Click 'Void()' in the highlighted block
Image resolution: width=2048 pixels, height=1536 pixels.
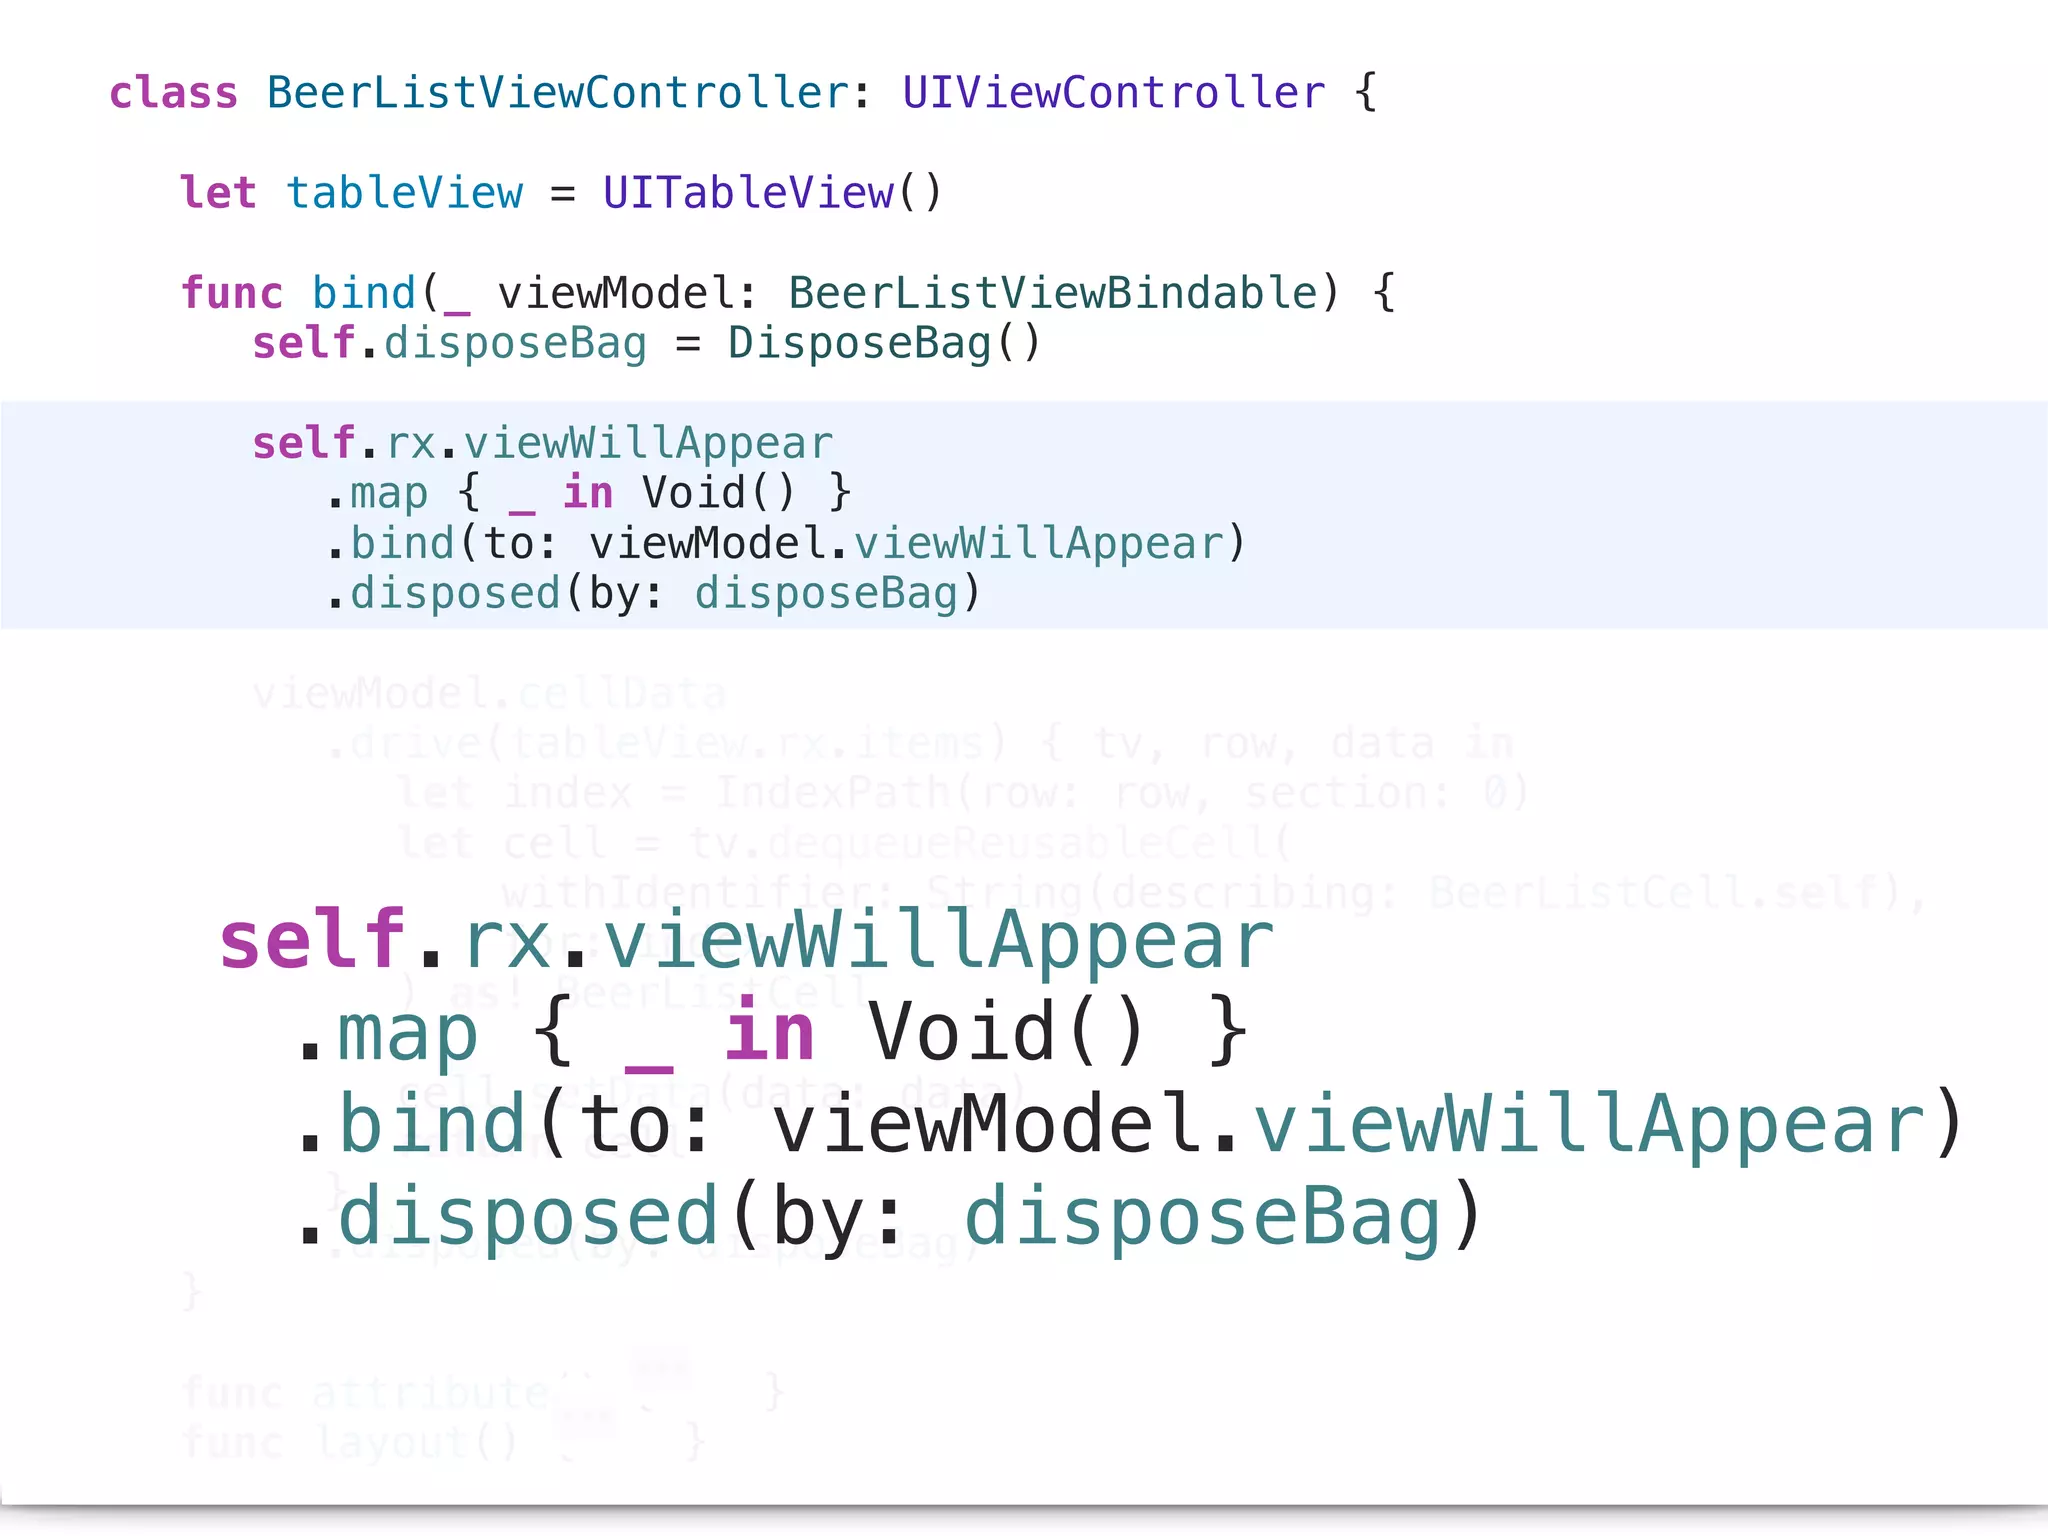[x=719, y=493]
